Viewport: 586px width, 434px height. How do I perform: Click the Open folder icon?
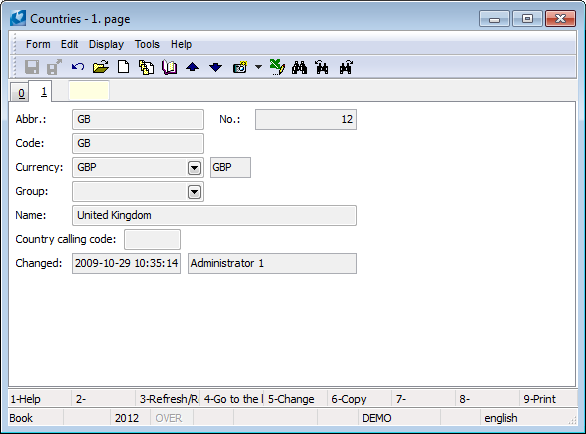101,67
